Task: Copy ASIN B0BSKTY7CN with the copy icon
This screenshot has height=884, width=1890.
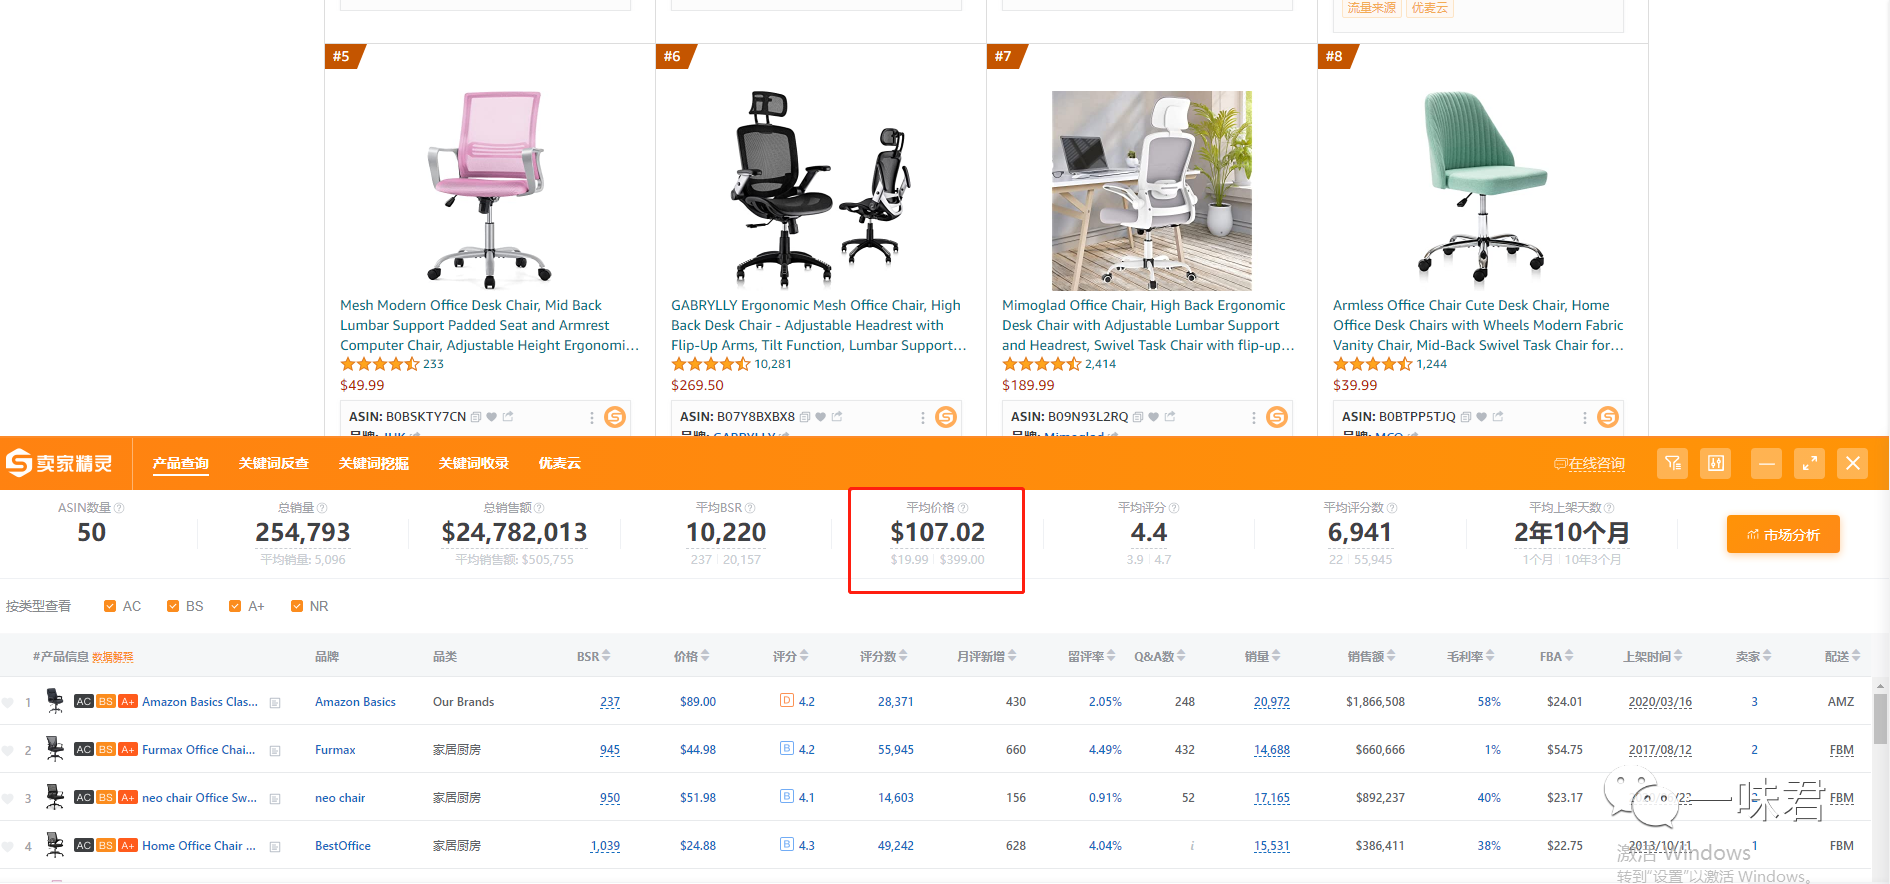Action: (476, 417)
